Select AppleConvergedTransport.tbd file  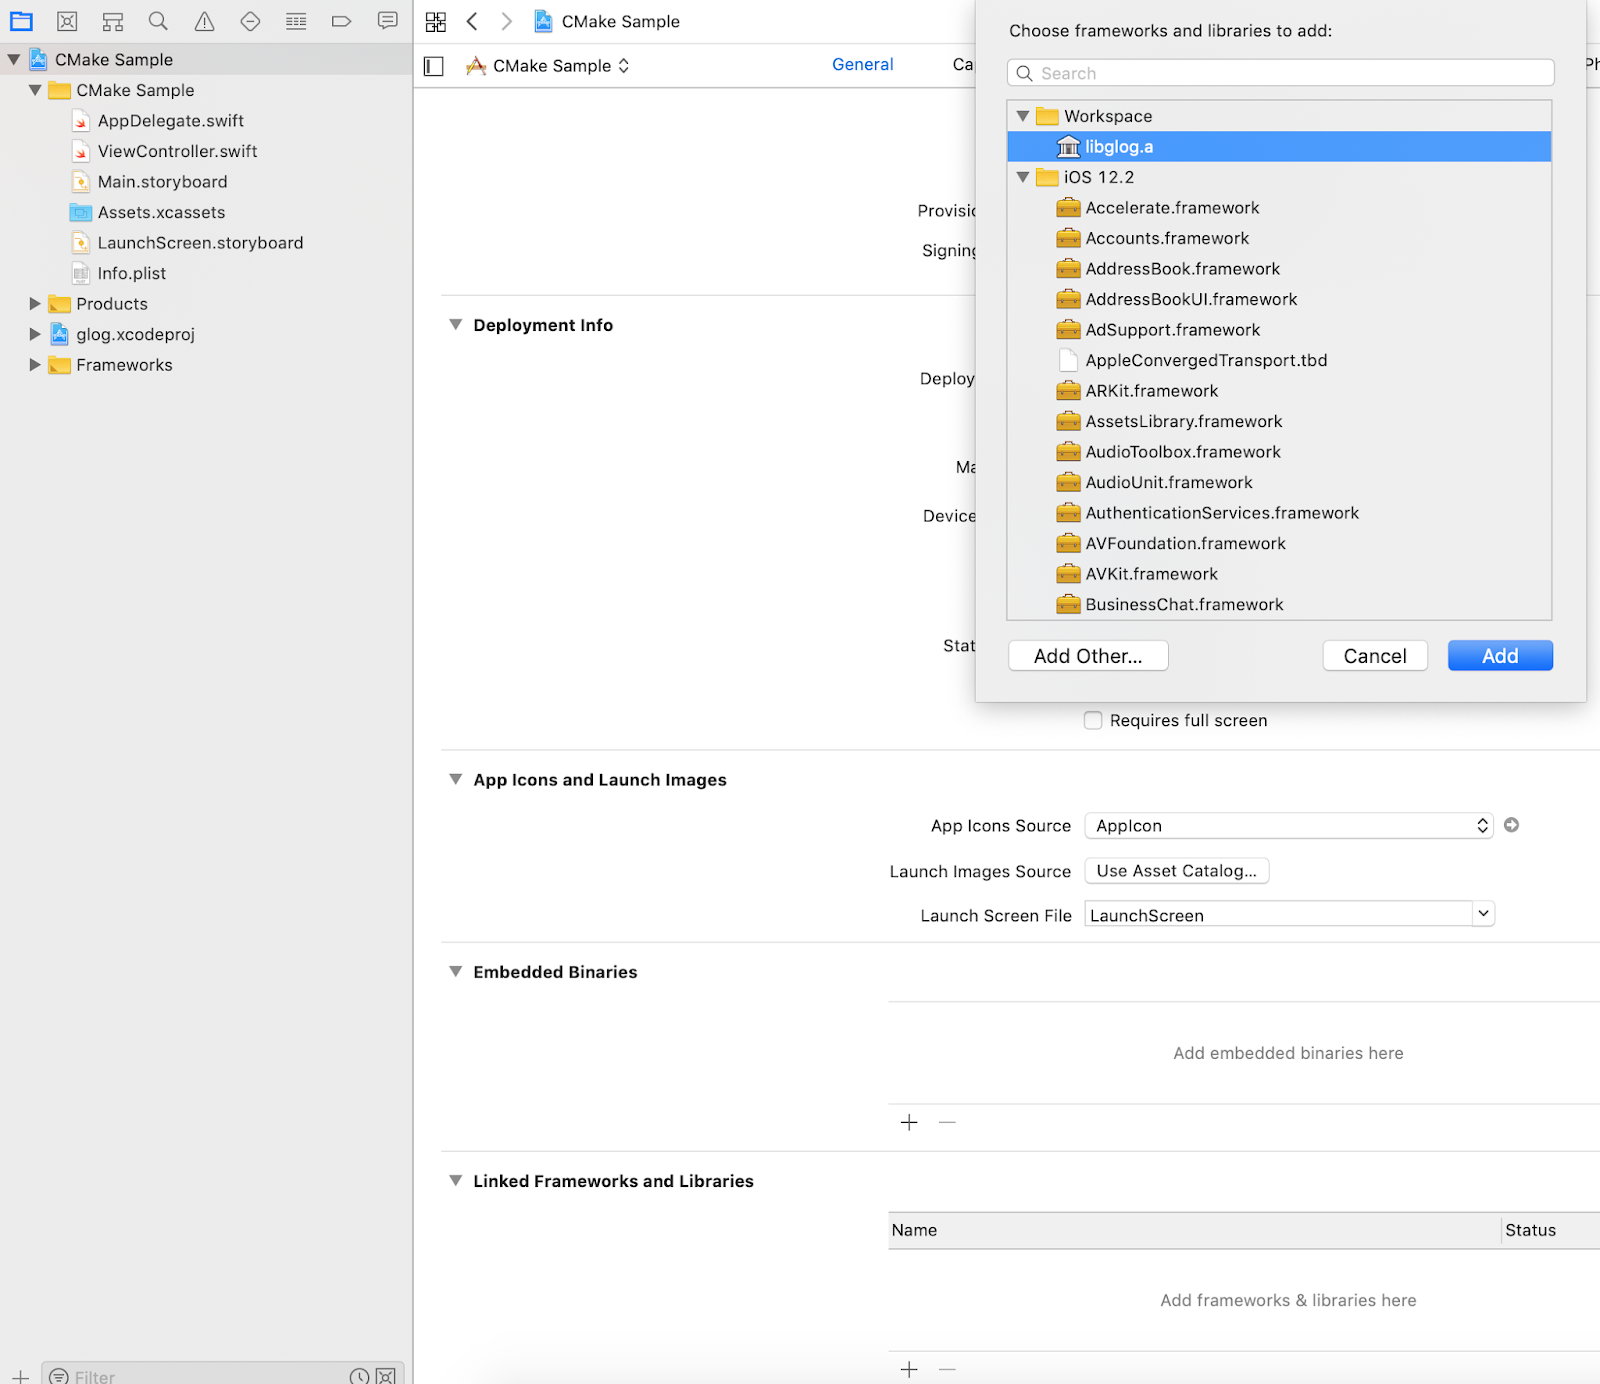(x=1279, y=360)
